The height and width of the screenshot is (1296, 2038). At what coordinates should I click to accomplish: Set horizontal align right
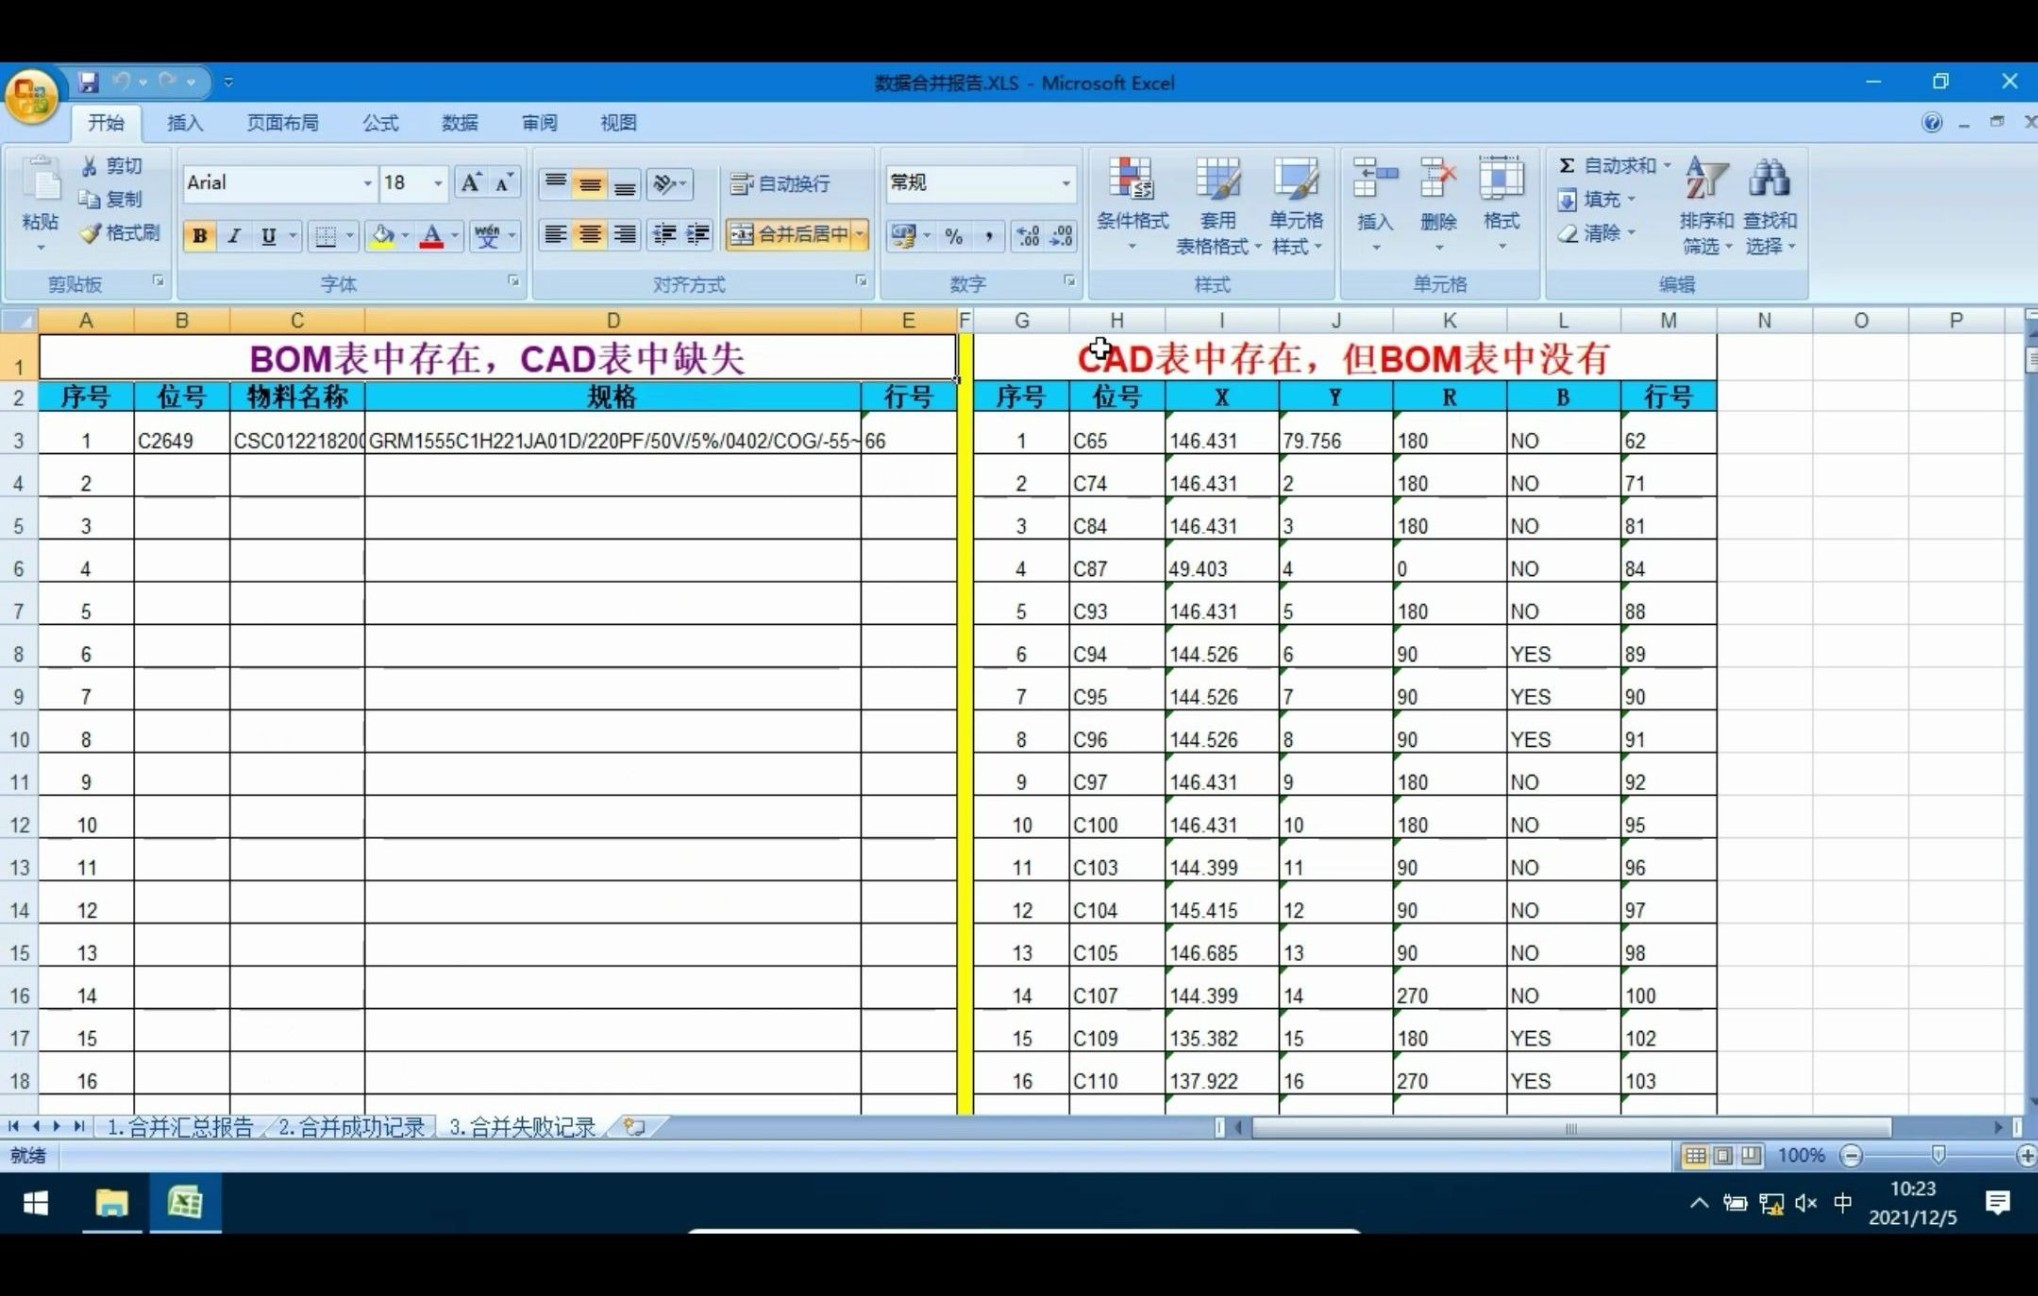tap(624, 234)
